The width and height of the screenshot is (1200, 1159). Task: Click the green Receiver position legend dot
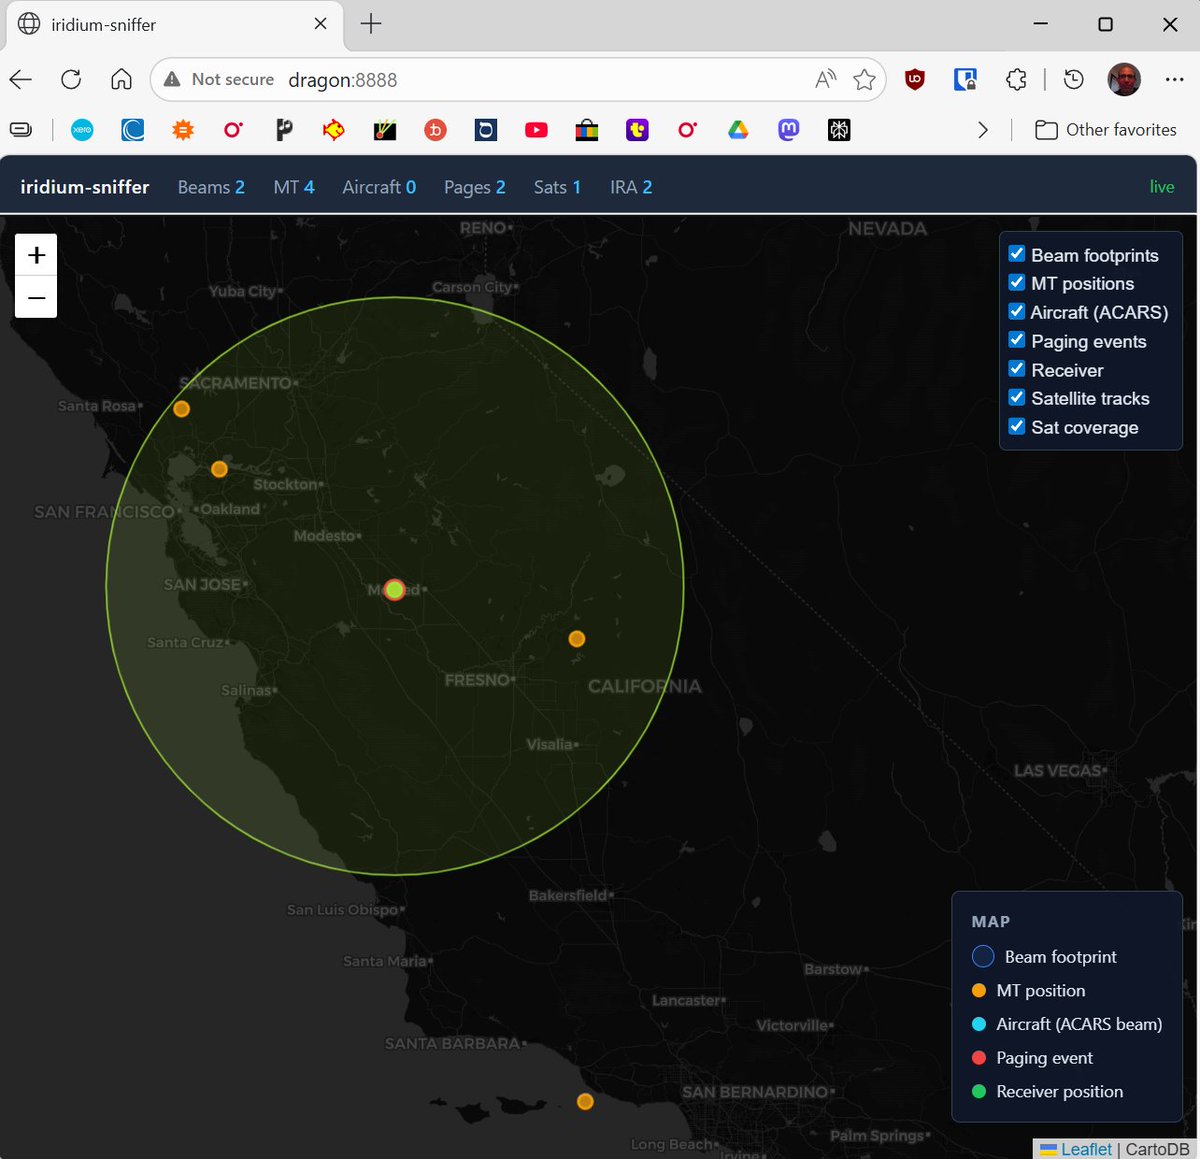[x=979, y=1092]
